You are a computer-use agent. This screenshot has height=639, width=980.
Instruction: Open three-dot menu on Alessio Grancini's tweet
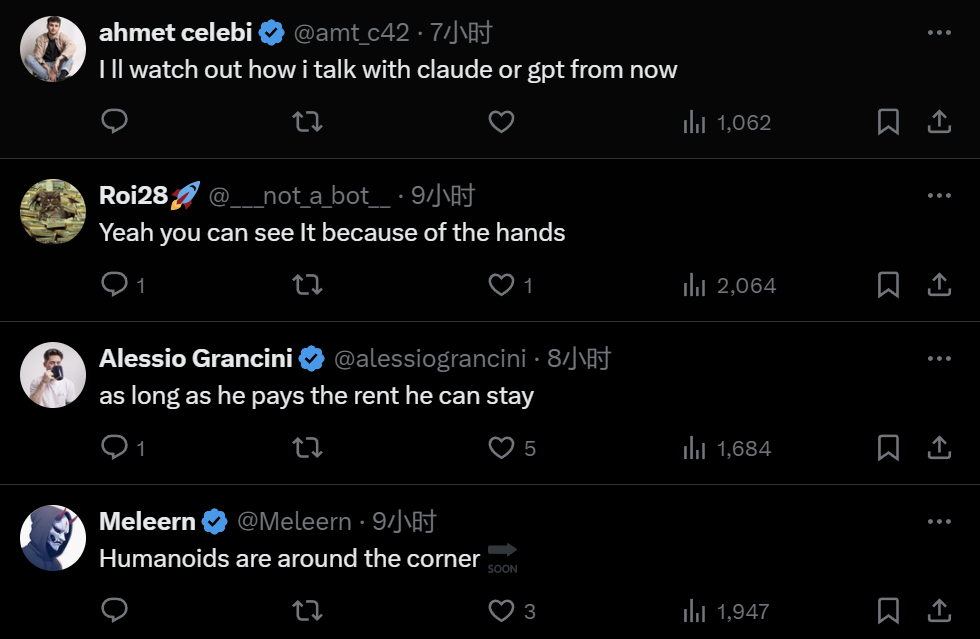pos(938,359)
